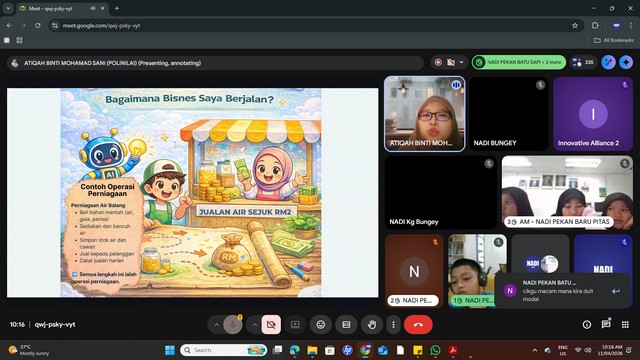Click muted mic icon on NADI Kg Bungey tile
The height and width of the screenshot is (360, 640).
[489, 164]
